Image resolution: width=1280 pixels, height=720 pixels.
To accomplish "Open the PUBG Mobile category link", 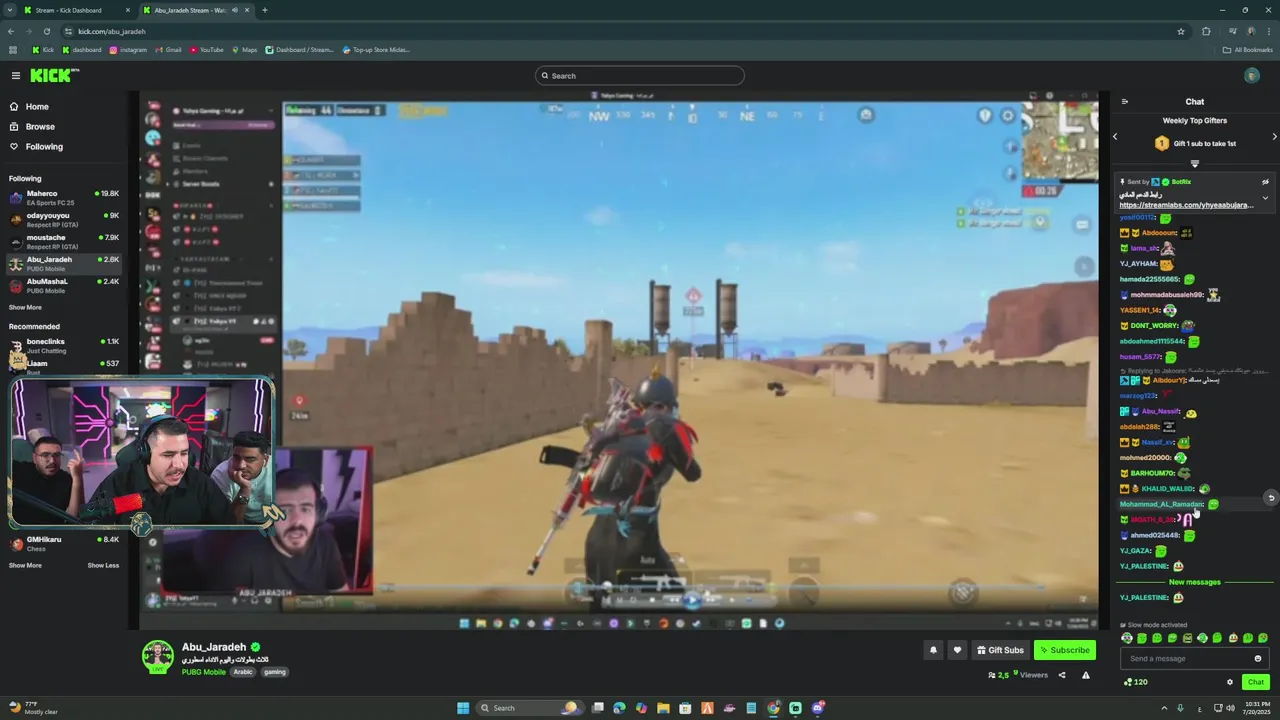I will point(204,672).
